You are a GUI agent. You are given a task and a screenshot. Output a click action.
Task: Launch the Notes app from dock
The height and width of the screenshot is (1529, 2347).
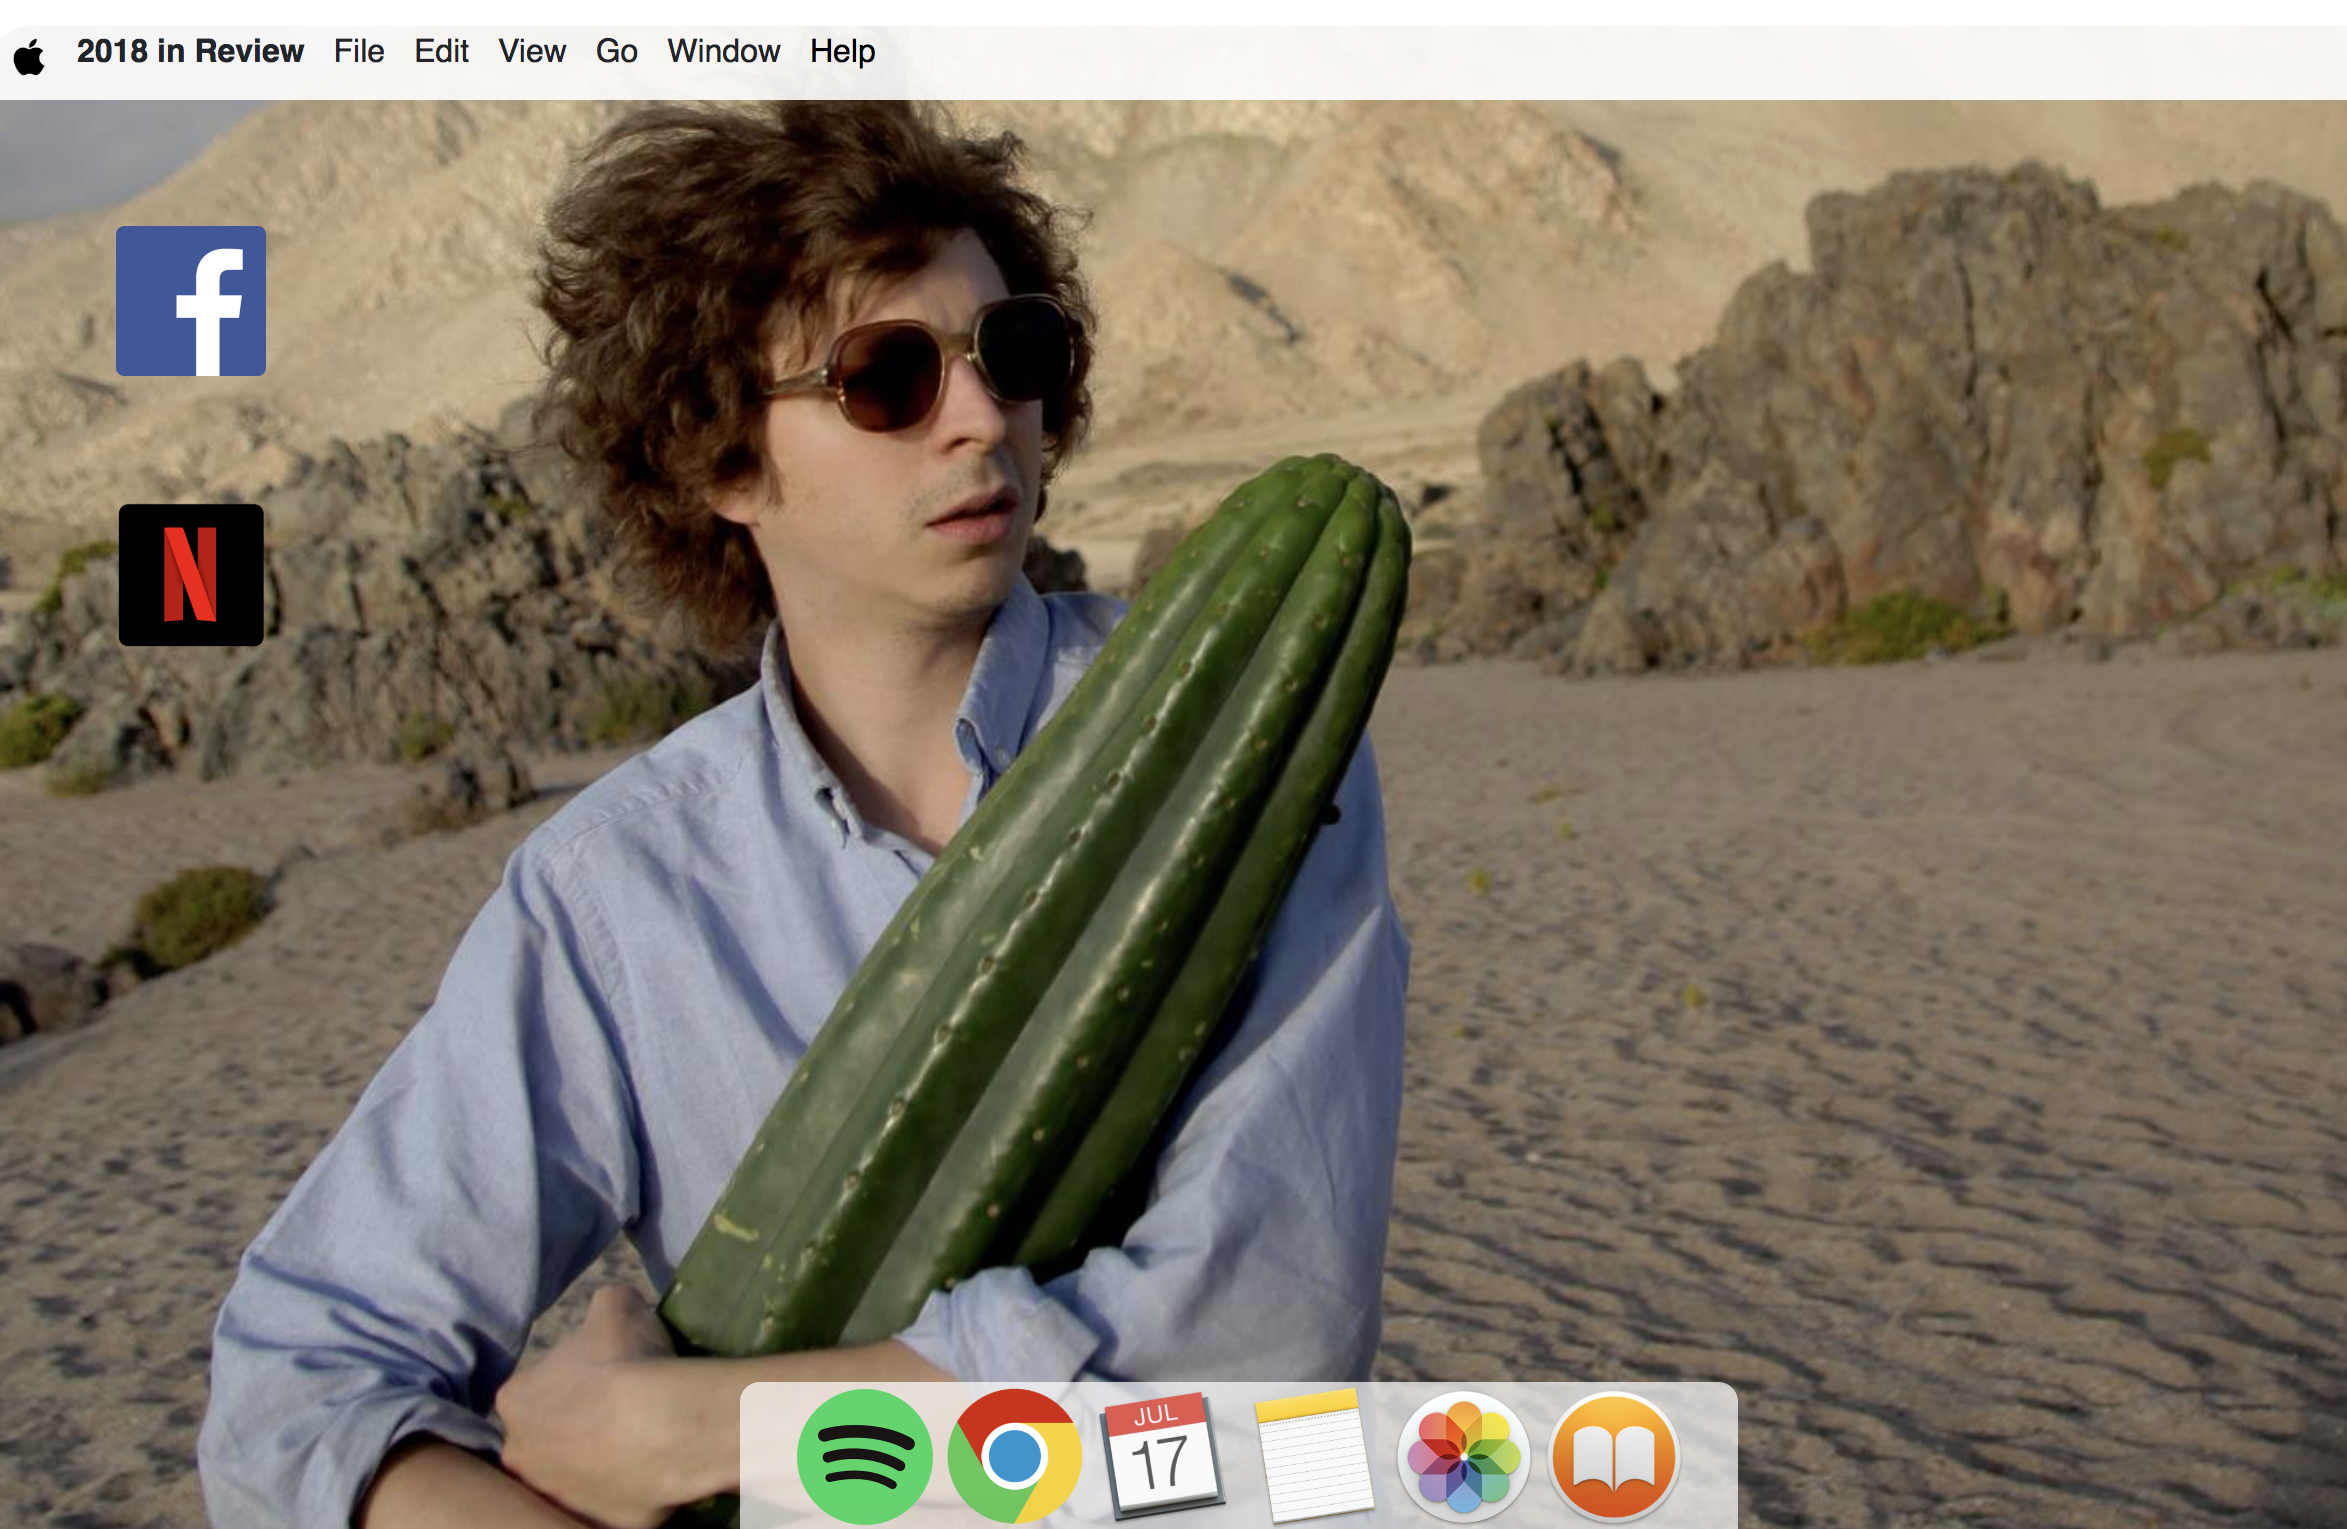tap(1313, 1456)
